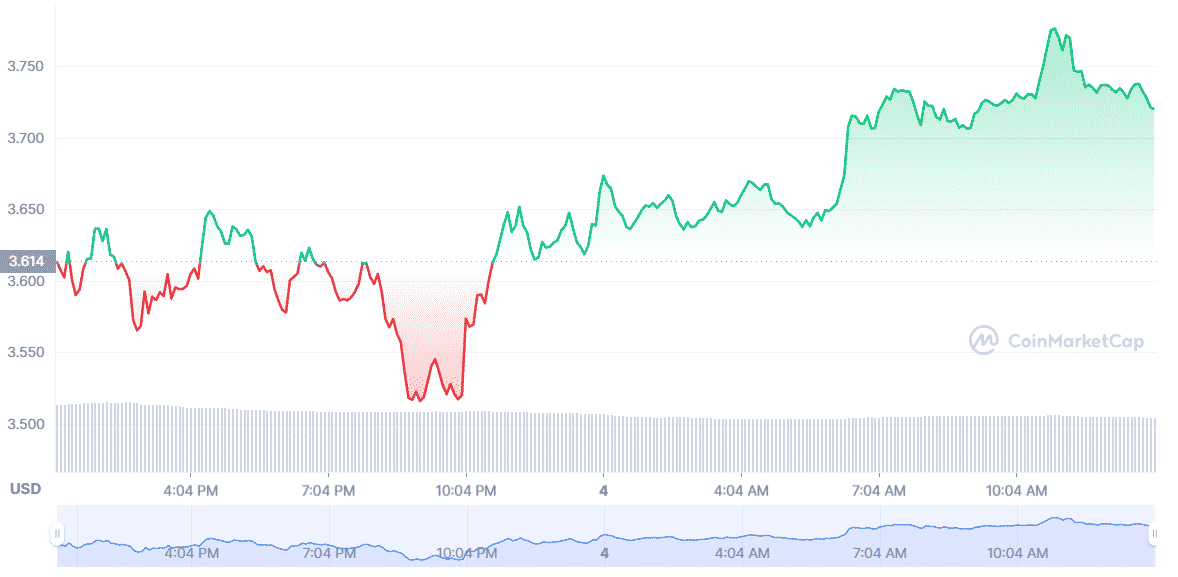This screenshot has width=1178, height=577.
Task: Click the day 4 marker in navigator
Action: pyautogui.click(x=603, y=554)
